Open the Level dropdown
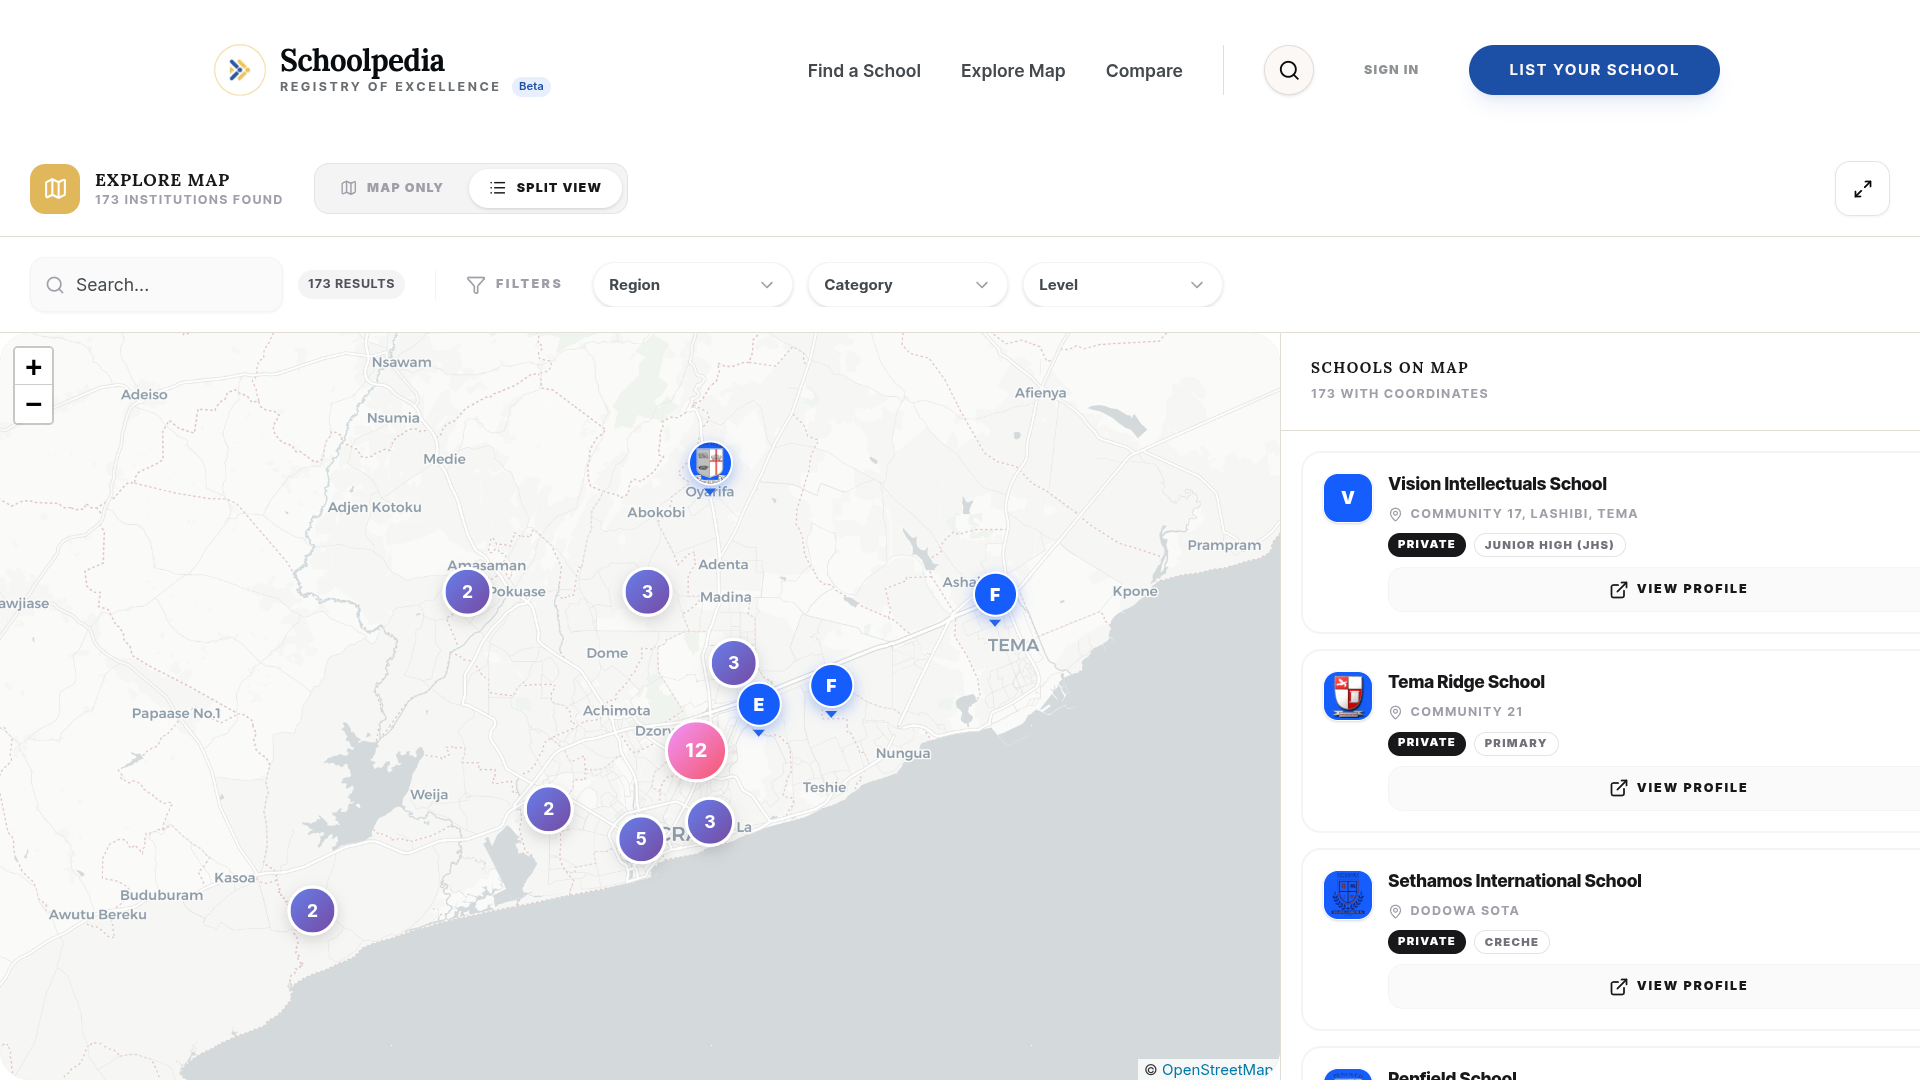The width and height of the screenshot is (1920, 1080). point(1122,285)
